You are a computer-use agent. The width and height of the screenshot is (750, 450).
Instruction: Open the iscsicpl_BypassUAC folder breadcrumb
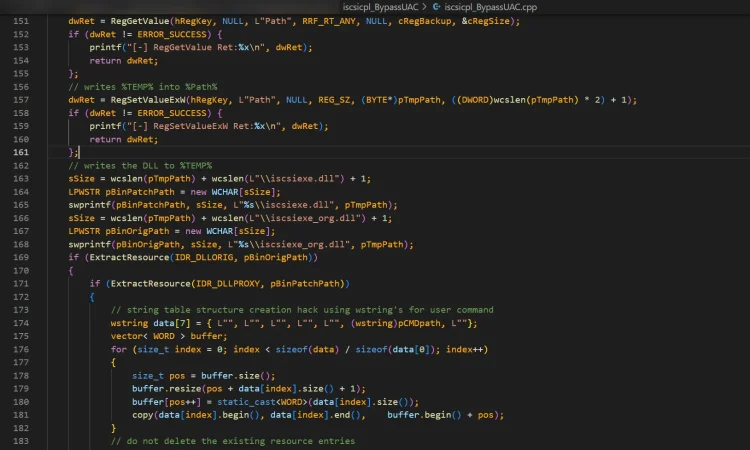[x=380, y=7]
